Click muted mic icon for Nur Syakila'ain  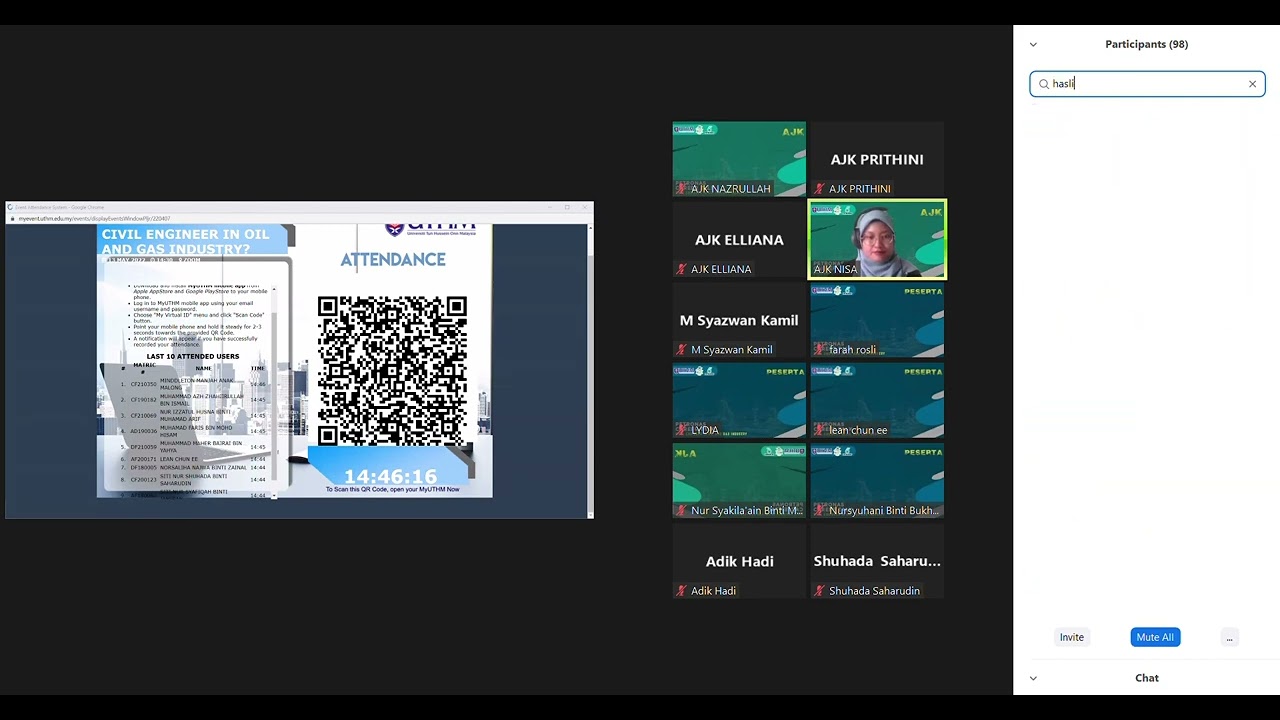(x=682, y=511)
